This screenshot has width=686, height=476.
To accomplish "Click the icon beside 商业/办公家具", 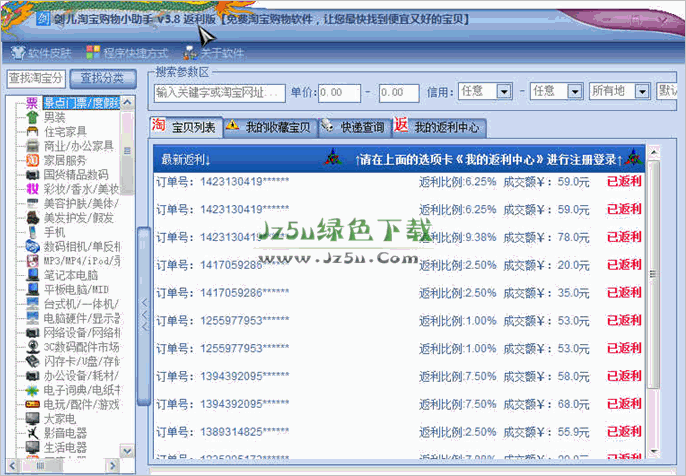I will [x=32, y=146].
